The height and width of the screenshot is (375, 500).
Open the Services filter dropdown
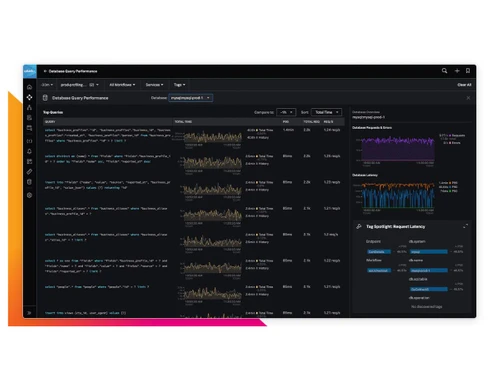pos(154,85)
